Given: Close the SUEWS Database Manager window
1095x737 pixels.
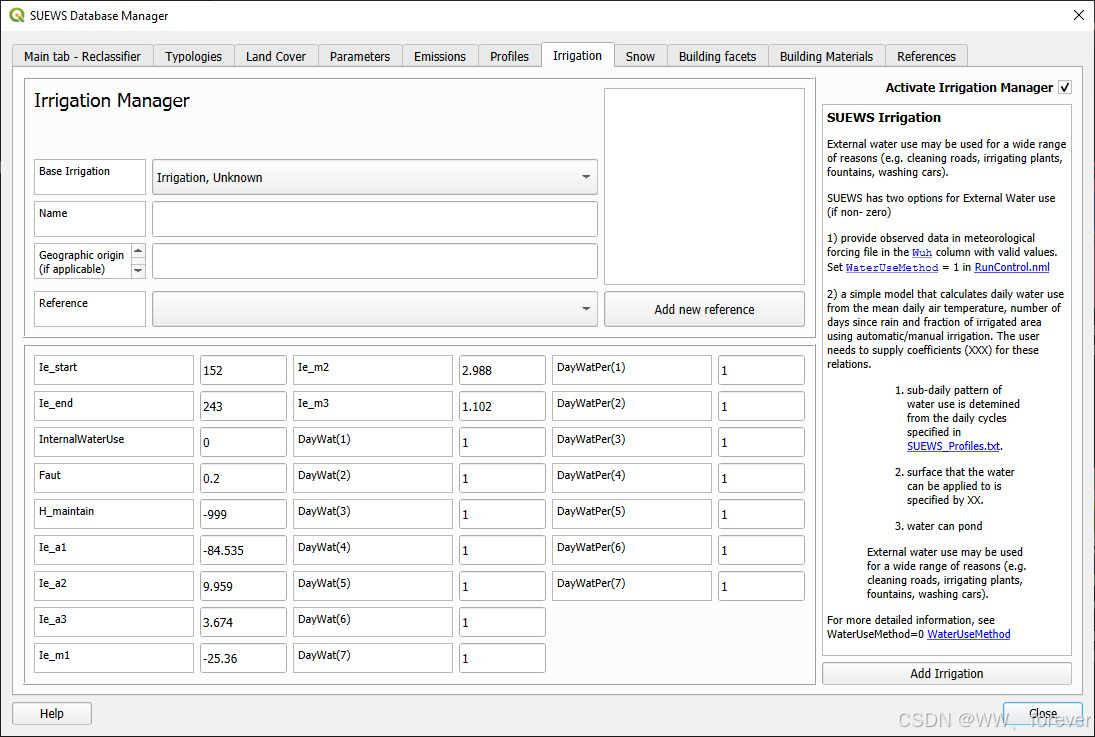Looking at the screenshot, I should (1078, 15).
